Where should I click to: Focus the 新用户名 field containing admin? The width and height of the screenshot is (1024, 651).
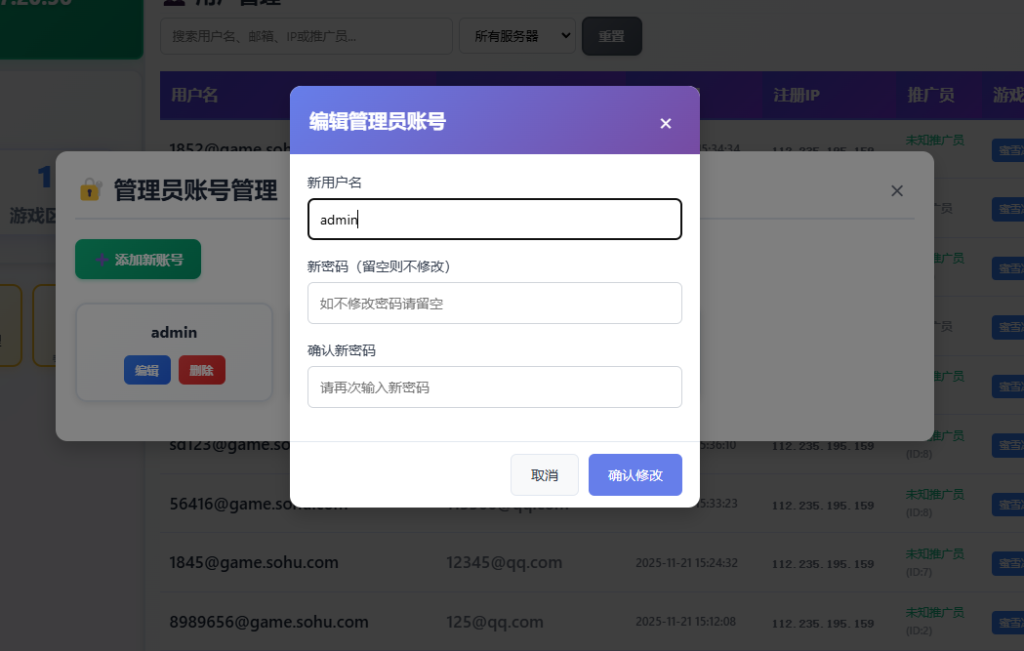(494, 219)
